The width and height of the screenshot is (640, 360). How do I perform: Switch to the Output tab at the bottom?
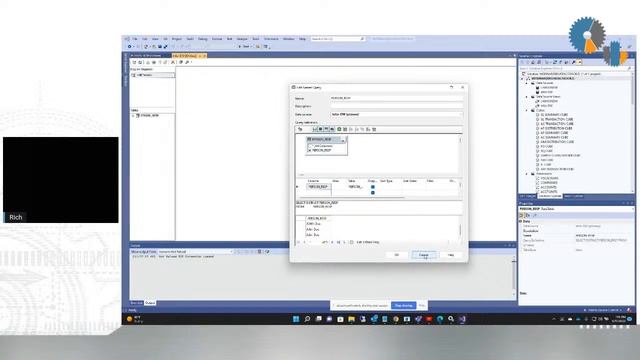tap(150, 303)
